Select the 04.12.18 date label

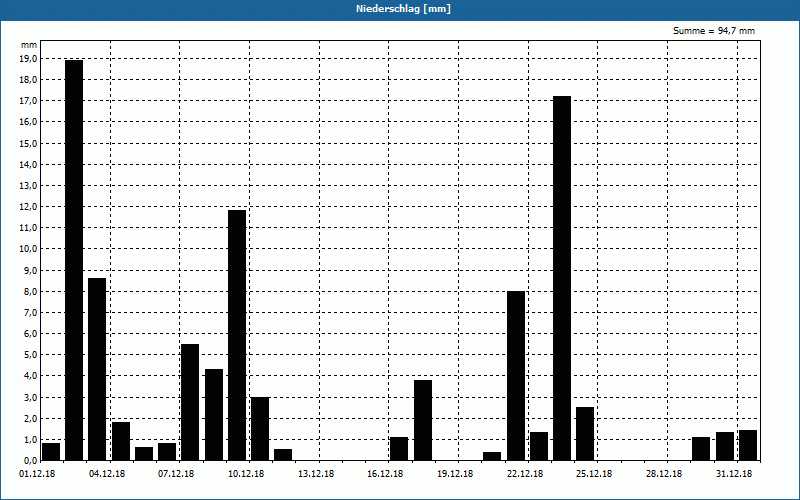(x=107, y=474)
